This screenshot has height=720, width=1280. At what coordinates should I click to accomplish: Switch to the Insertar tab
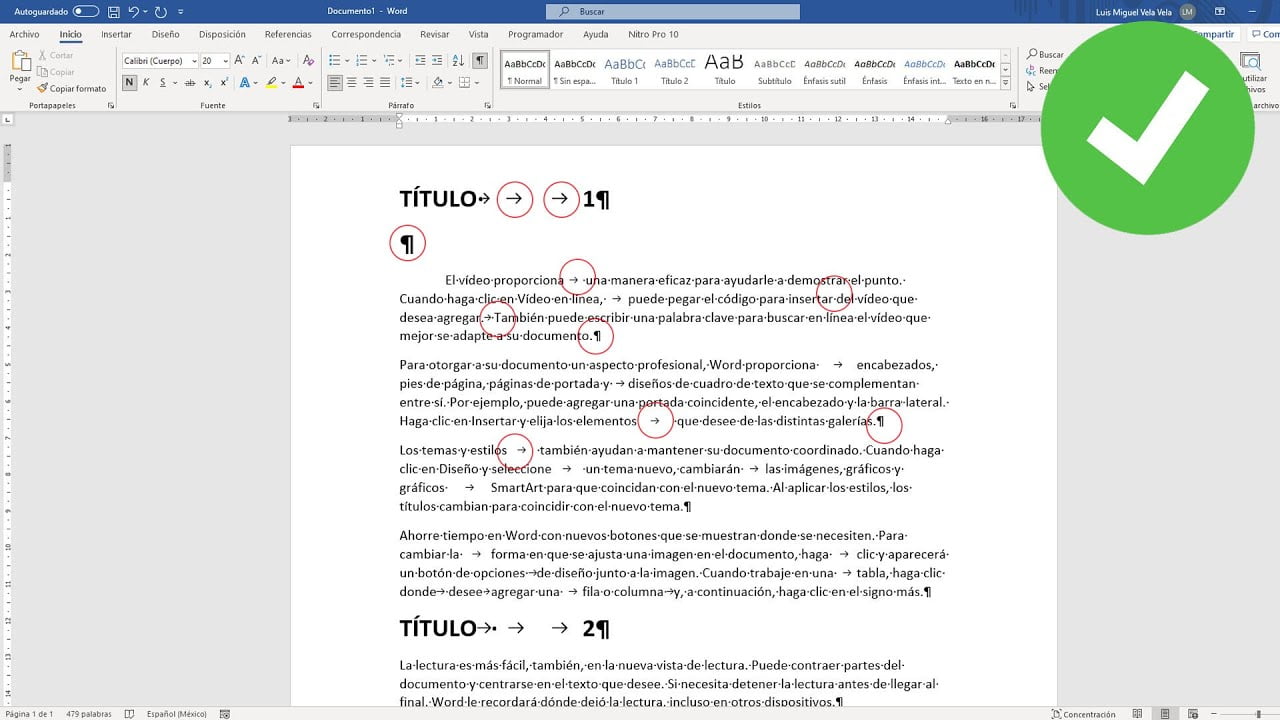(x=116, y=34)
